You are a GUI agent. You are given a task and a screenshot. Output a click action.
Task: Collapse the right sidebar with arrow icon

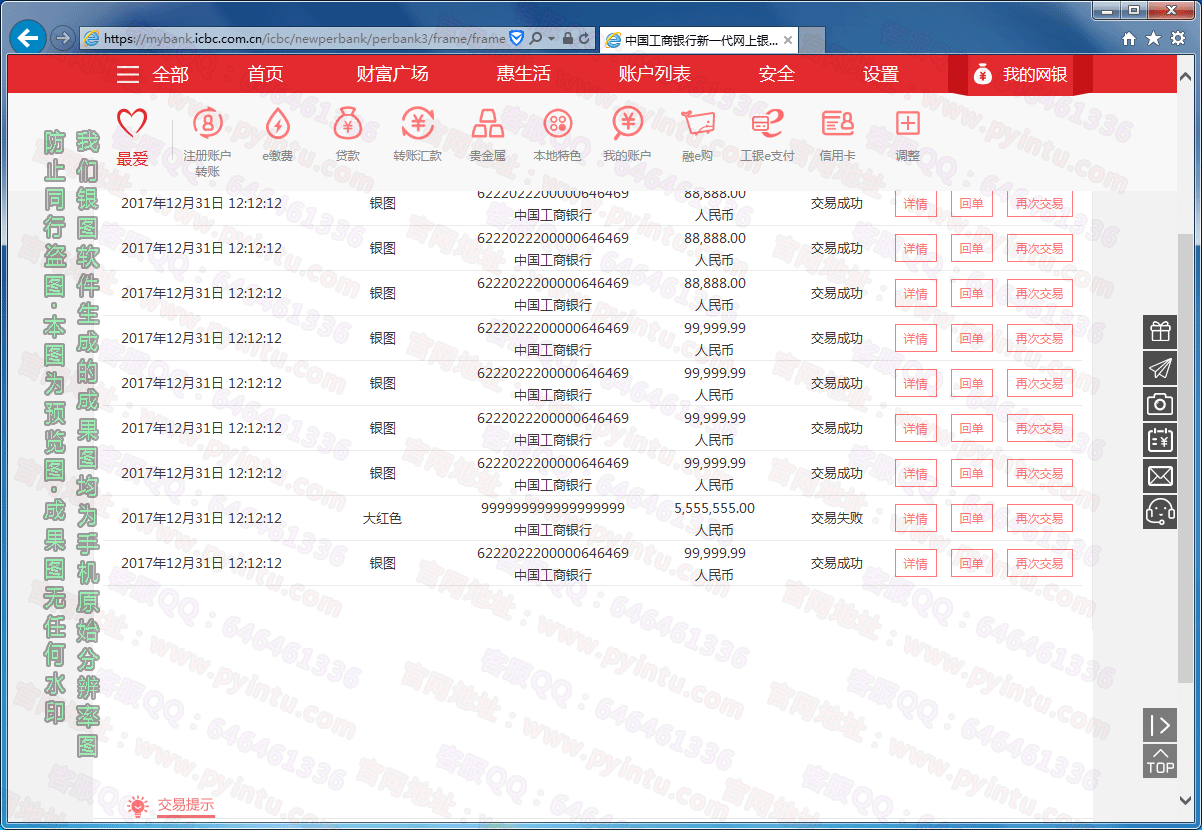[1160, 725]
